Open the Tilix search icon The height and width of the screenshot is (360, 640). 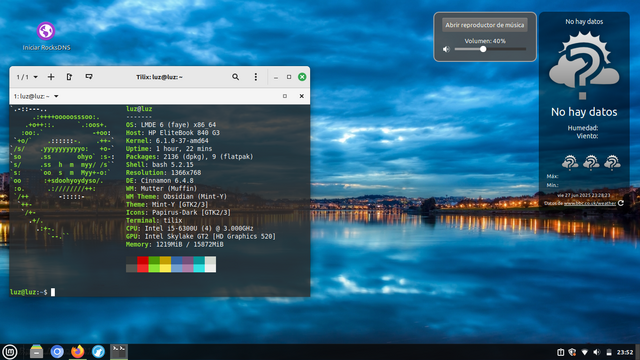click(236, 77)
